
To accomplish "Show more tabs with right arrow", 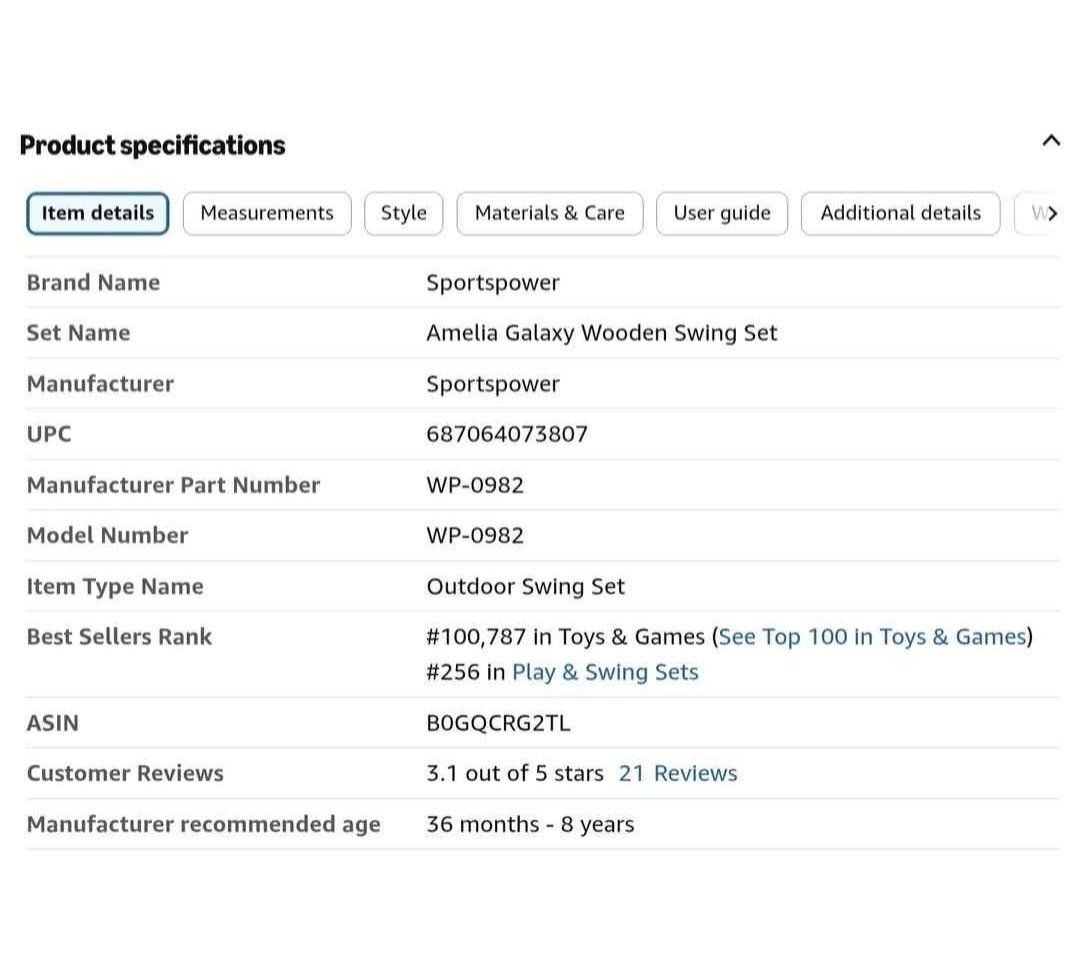I will pos(1052,214).
